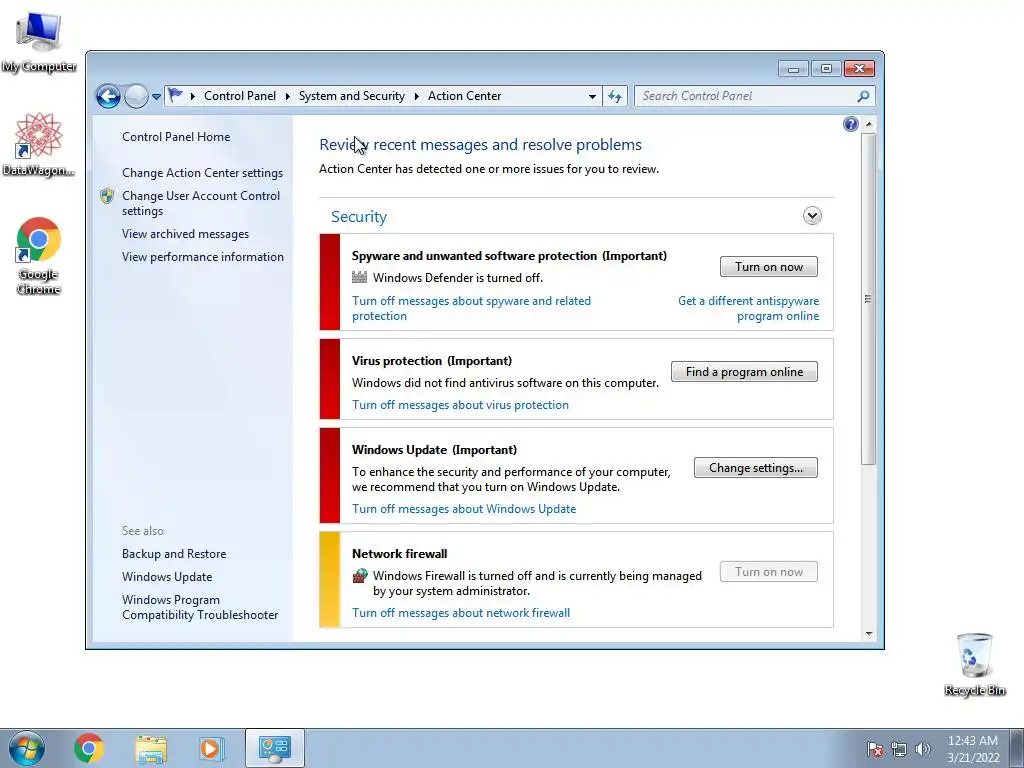This screenshot has height=768, width=1024.
Task: Open Windows Program Compatibility Troubleshooter
Action: (200, 607)
